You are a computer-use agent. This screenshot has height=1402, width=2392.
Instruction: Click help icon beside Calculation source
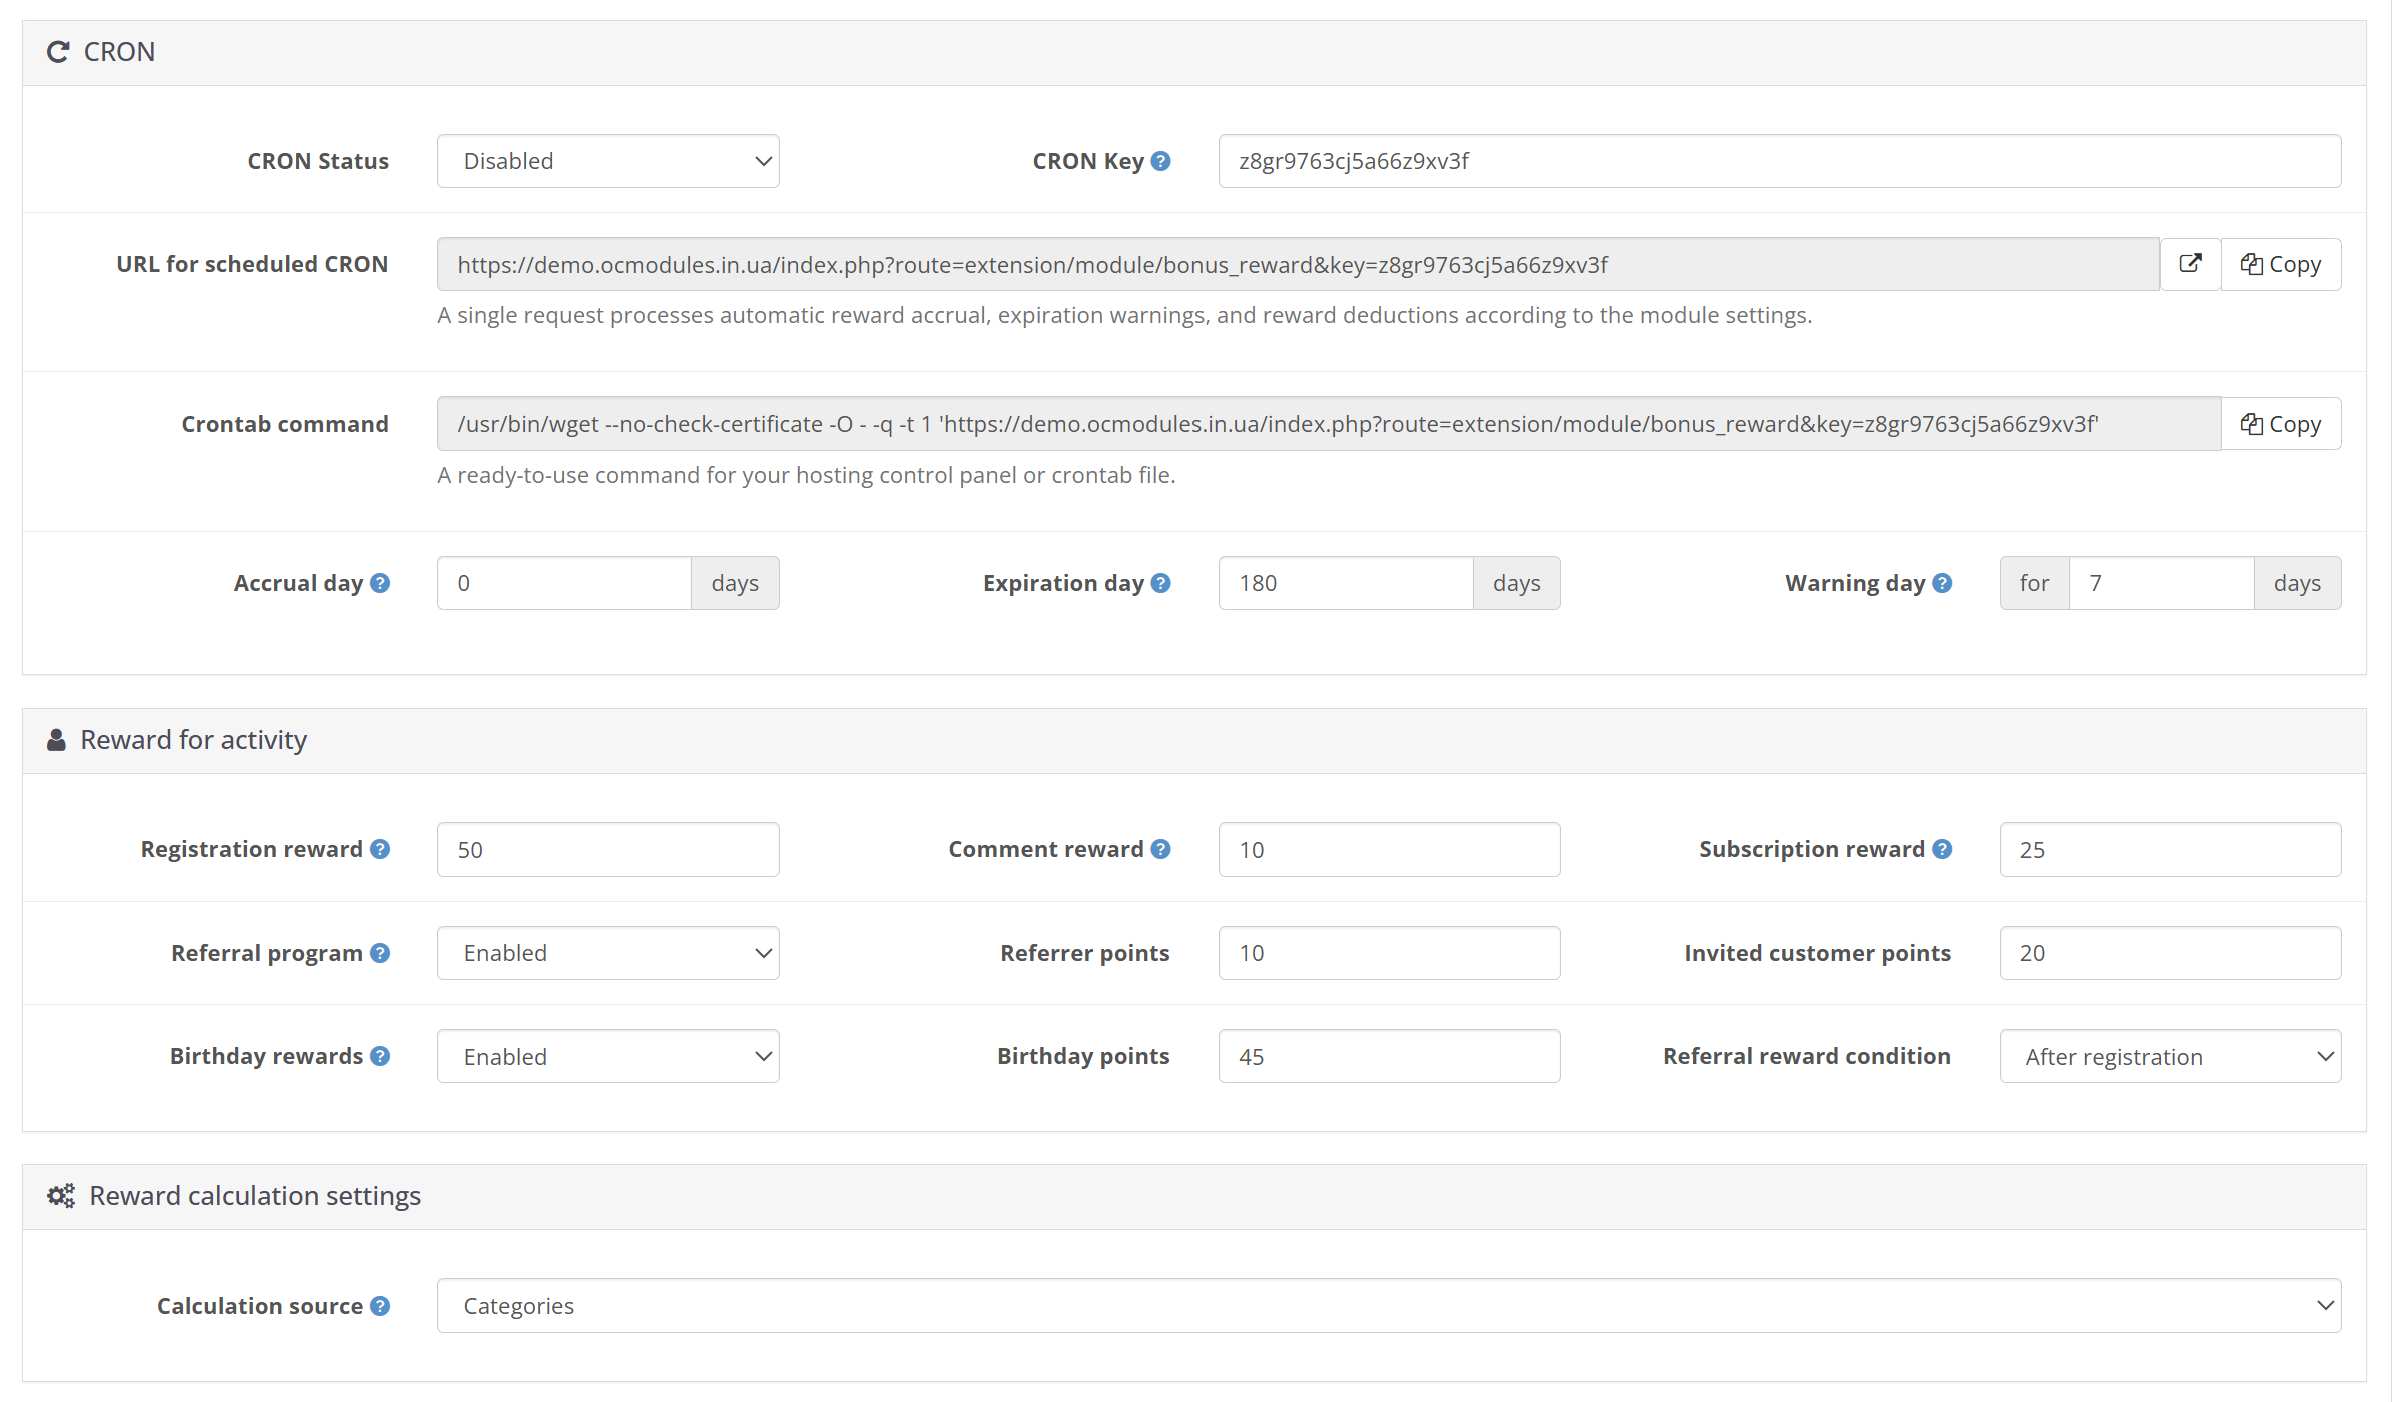[x=380, y=1306]
